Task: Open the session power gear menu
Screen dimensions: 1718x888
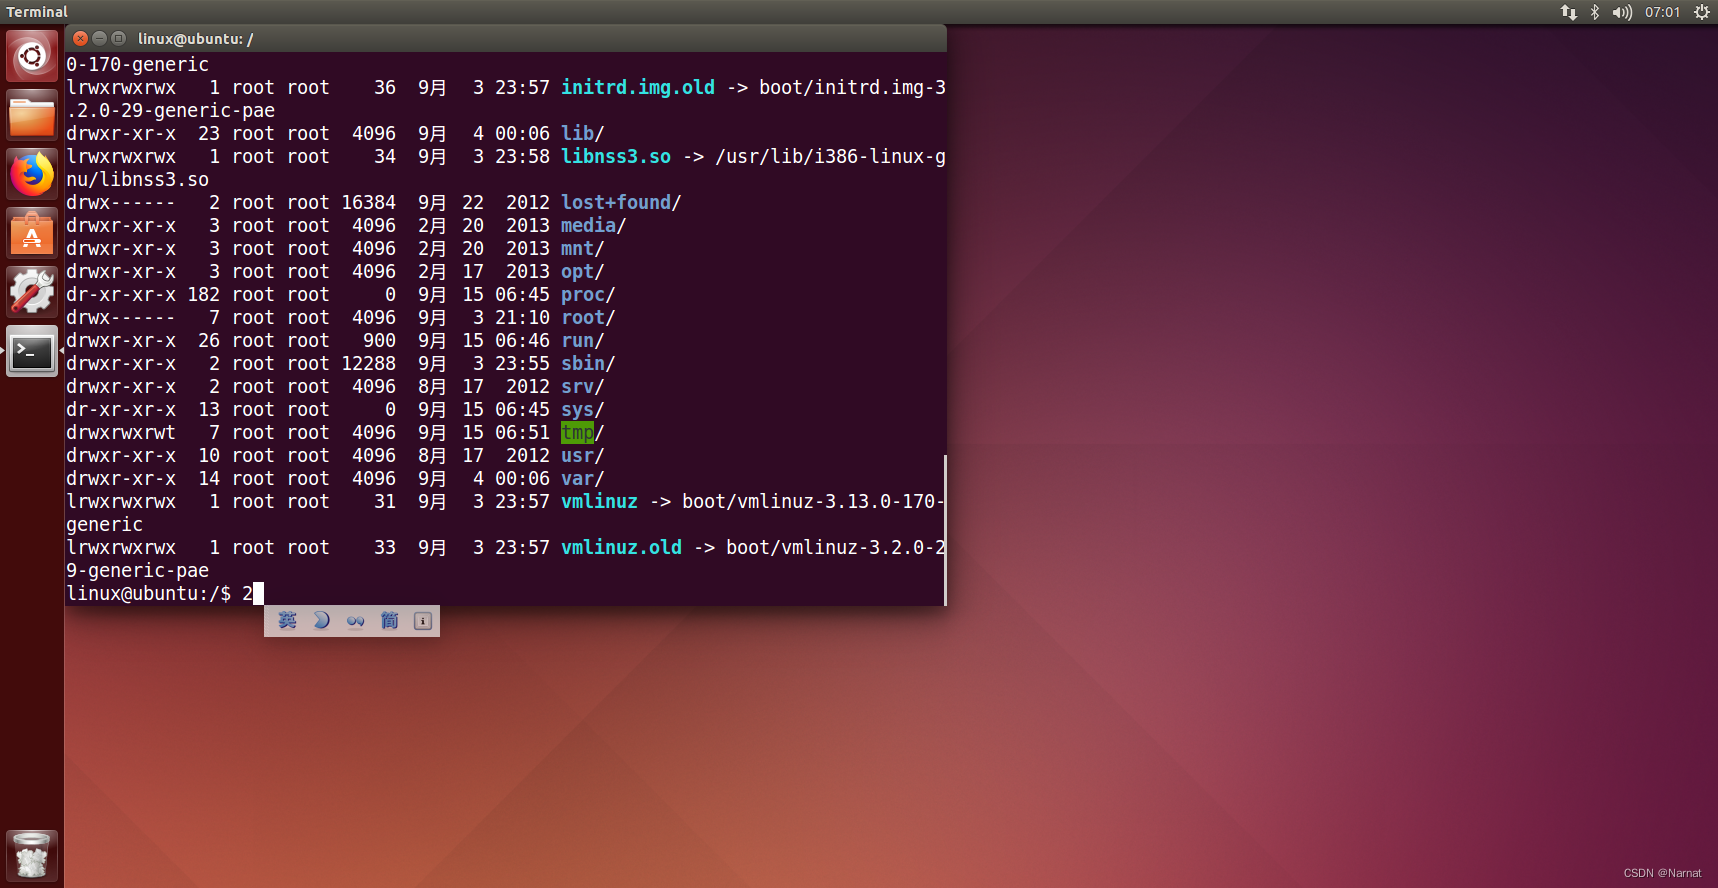Action: (x=1702, y=12)
